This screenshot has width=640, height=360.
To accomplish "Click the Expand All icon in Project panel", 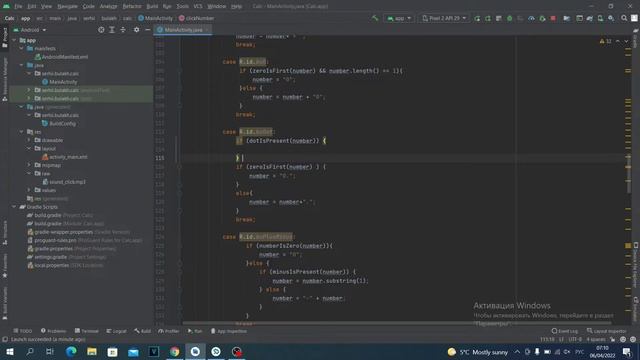I will click(112, 30).
